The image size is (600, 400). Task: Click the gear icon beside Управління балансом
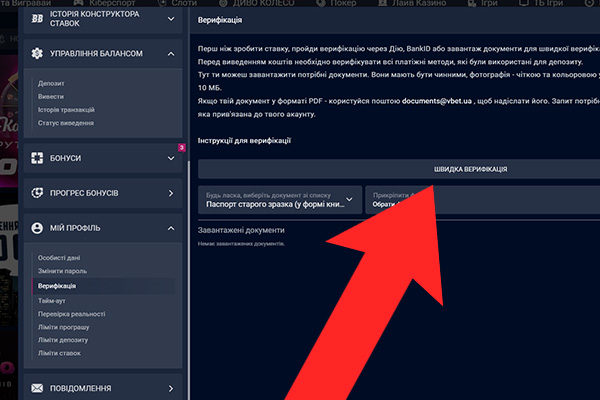click(x=37, y=52)
